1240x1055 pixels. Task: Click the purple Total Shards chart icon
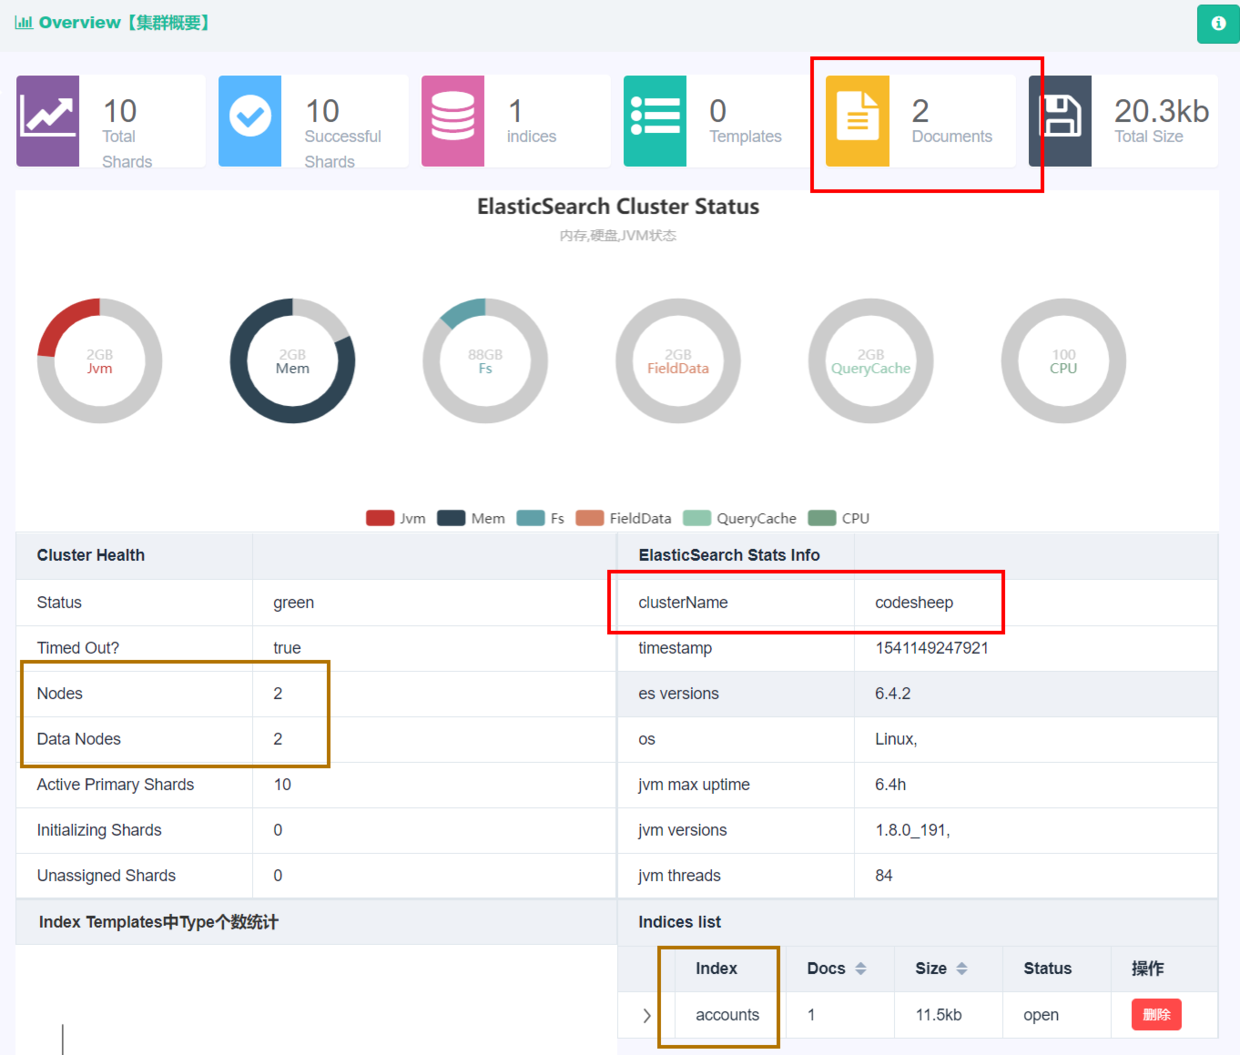pyautogui.click(x=48, y=120)
